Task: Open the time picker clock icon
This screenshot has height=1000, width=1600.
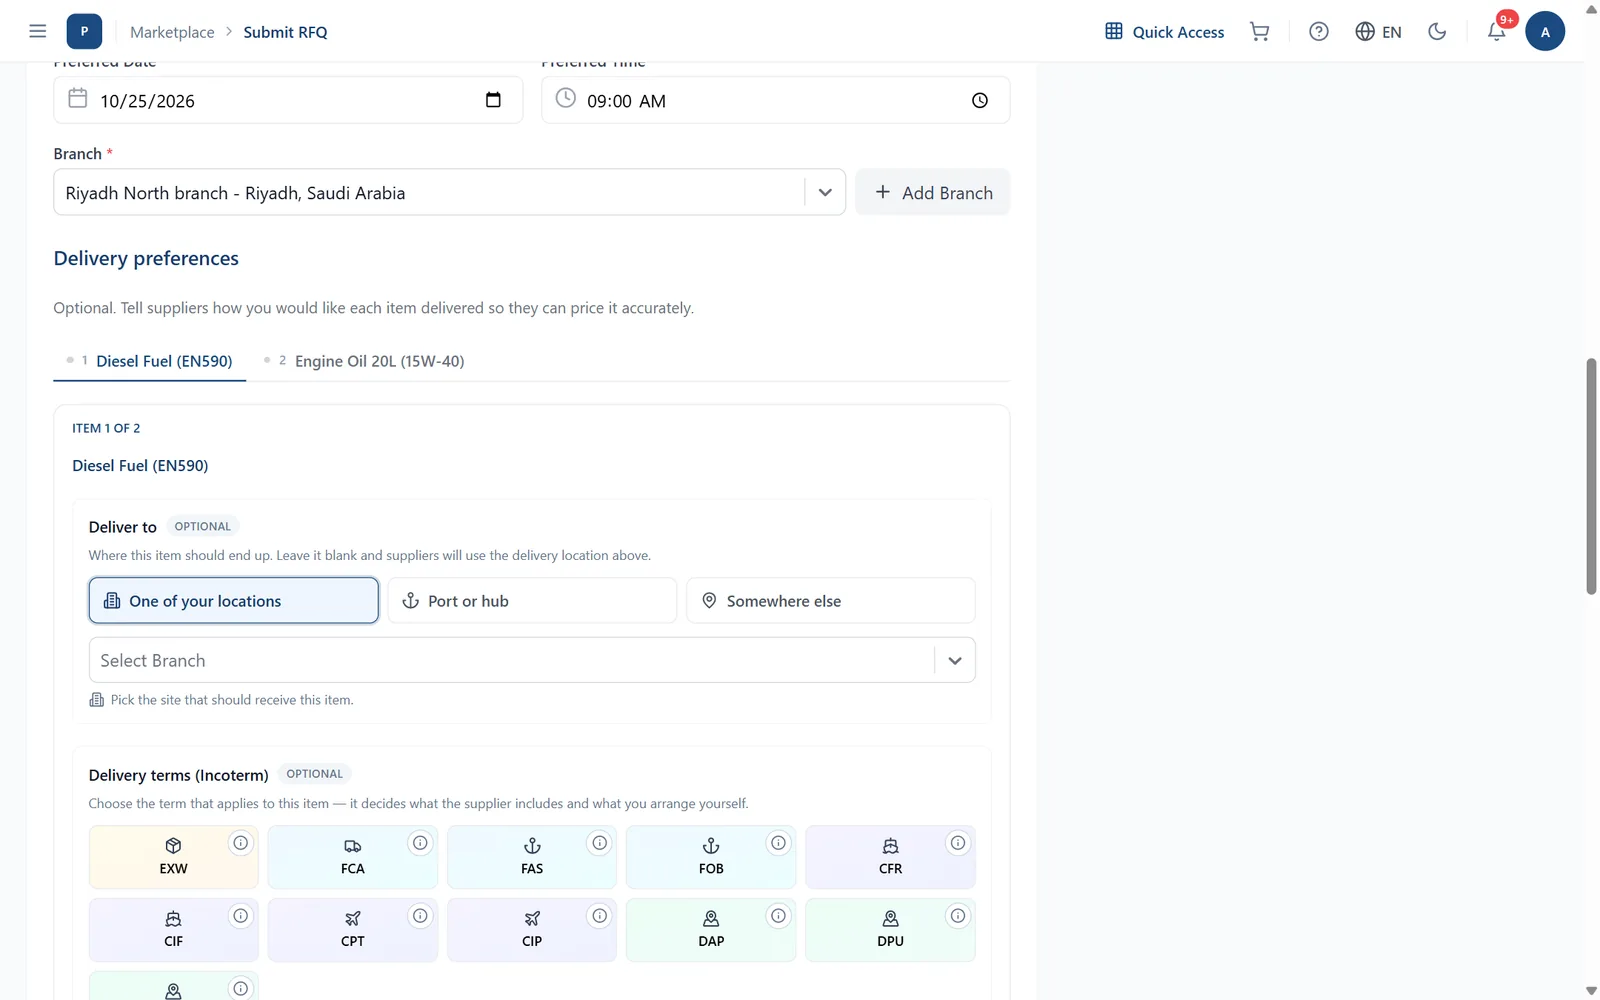Action: point(980,100)
